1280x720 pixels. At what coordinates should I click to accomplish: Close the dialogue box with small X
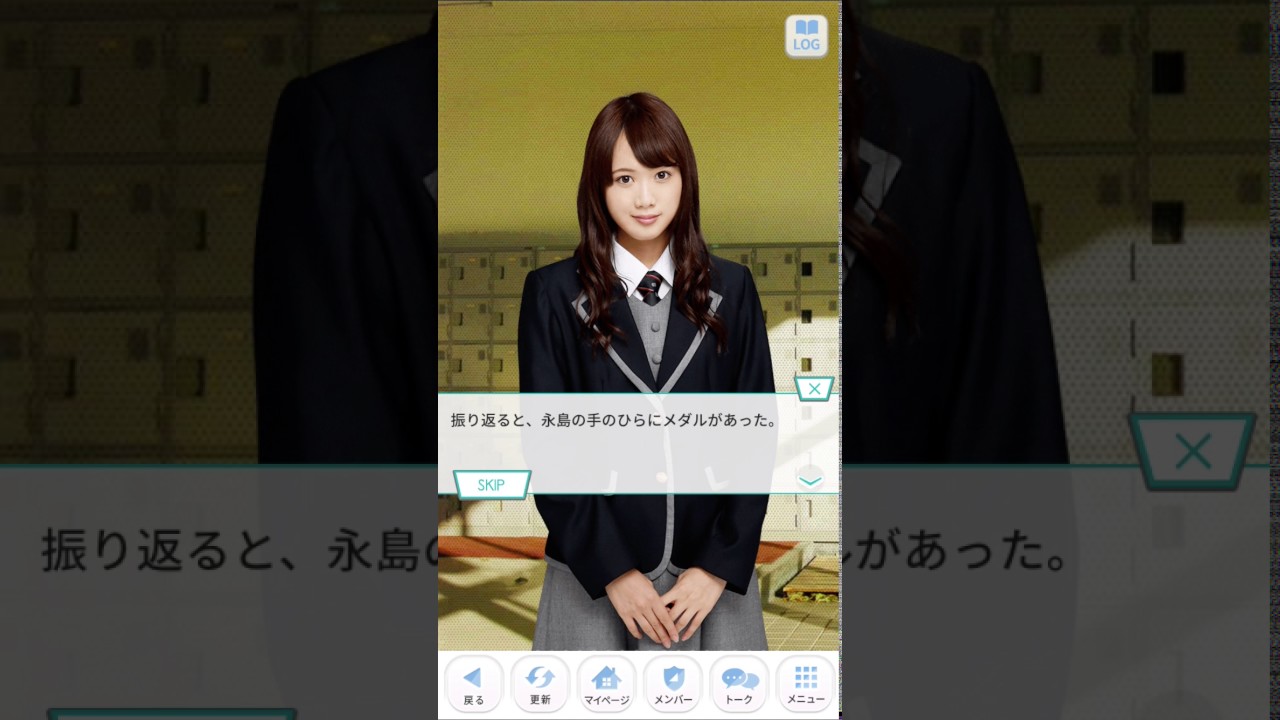tap(814, 389)
